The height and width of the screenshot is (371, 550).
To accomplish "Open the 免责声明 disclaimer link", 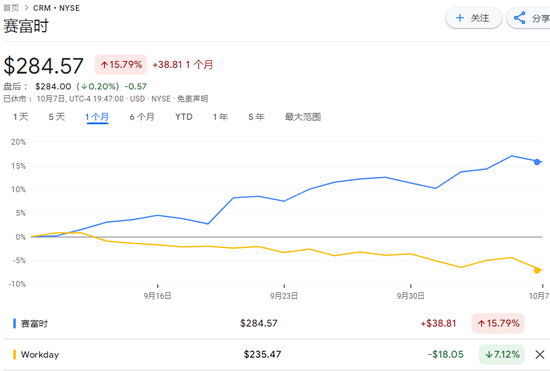I will coord(192,99).
